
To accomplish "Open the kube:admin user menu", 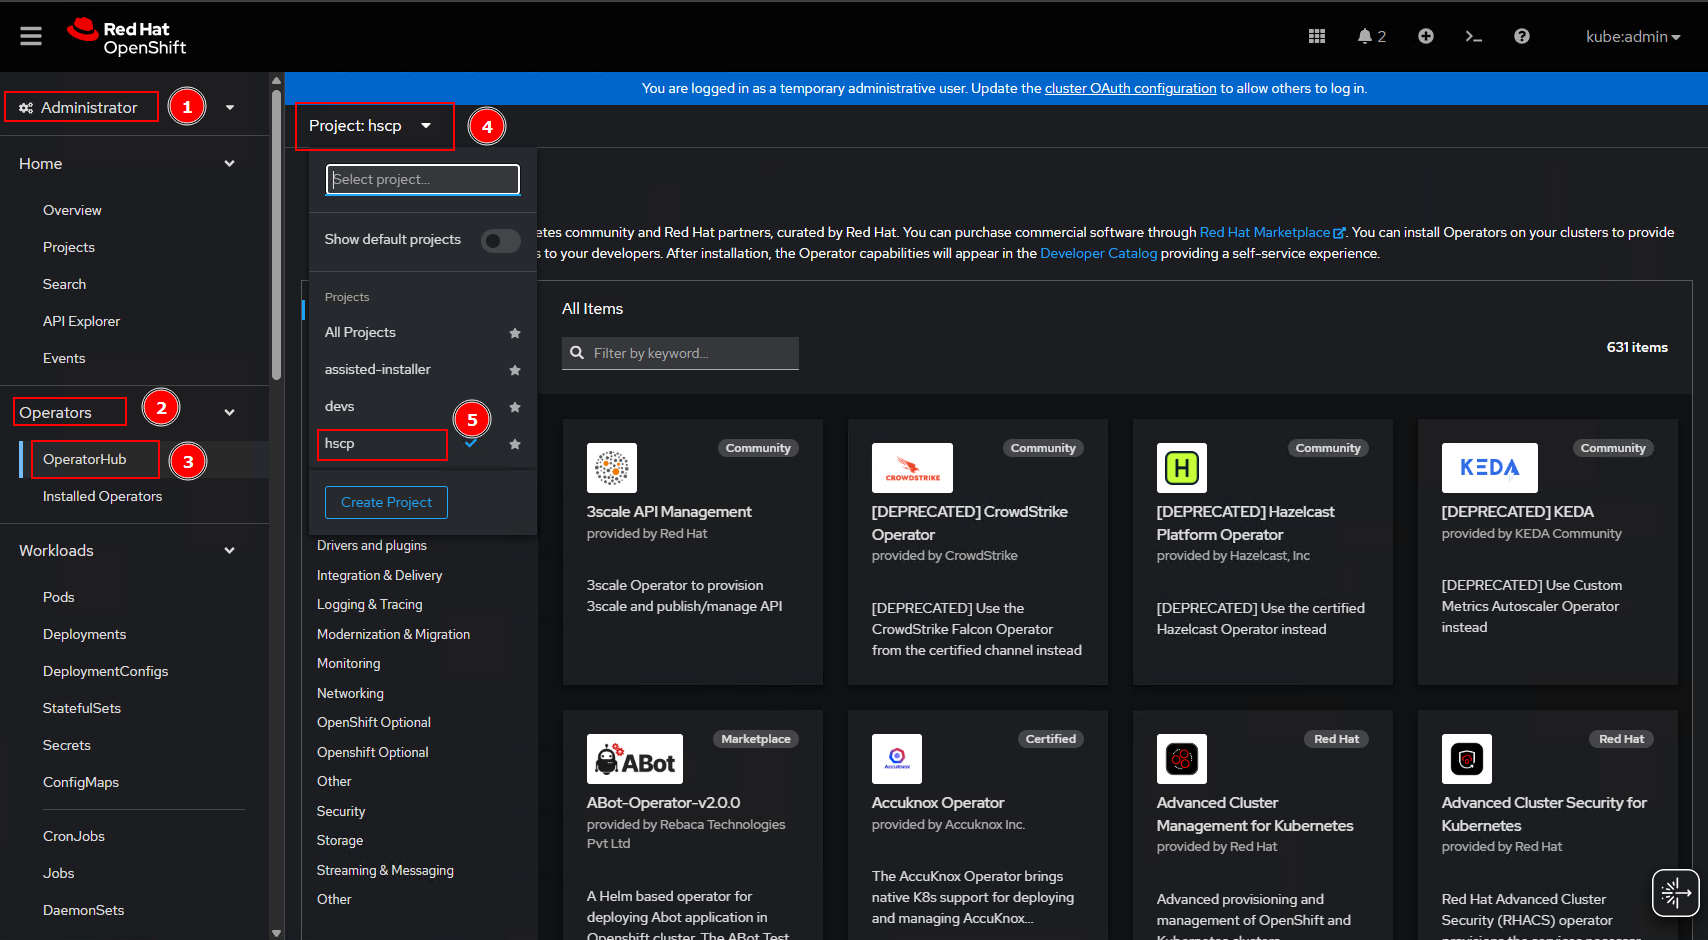I will [1633, 37].
